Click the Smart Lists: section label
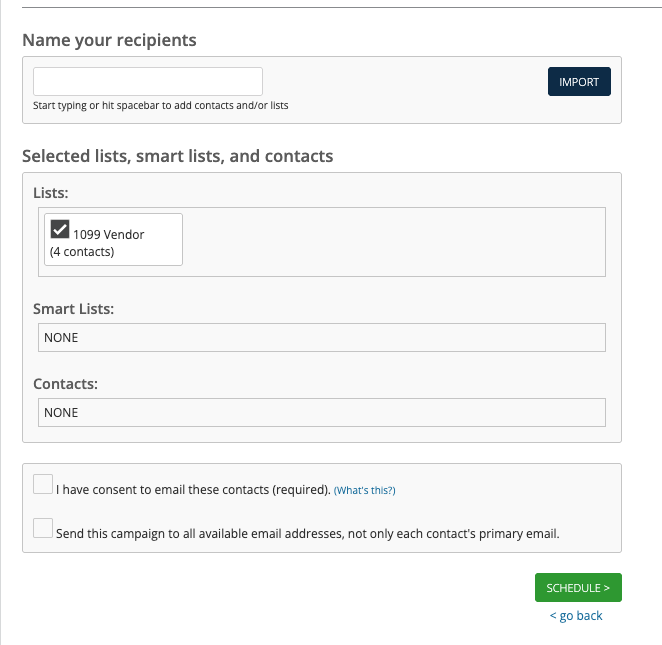 73,309
